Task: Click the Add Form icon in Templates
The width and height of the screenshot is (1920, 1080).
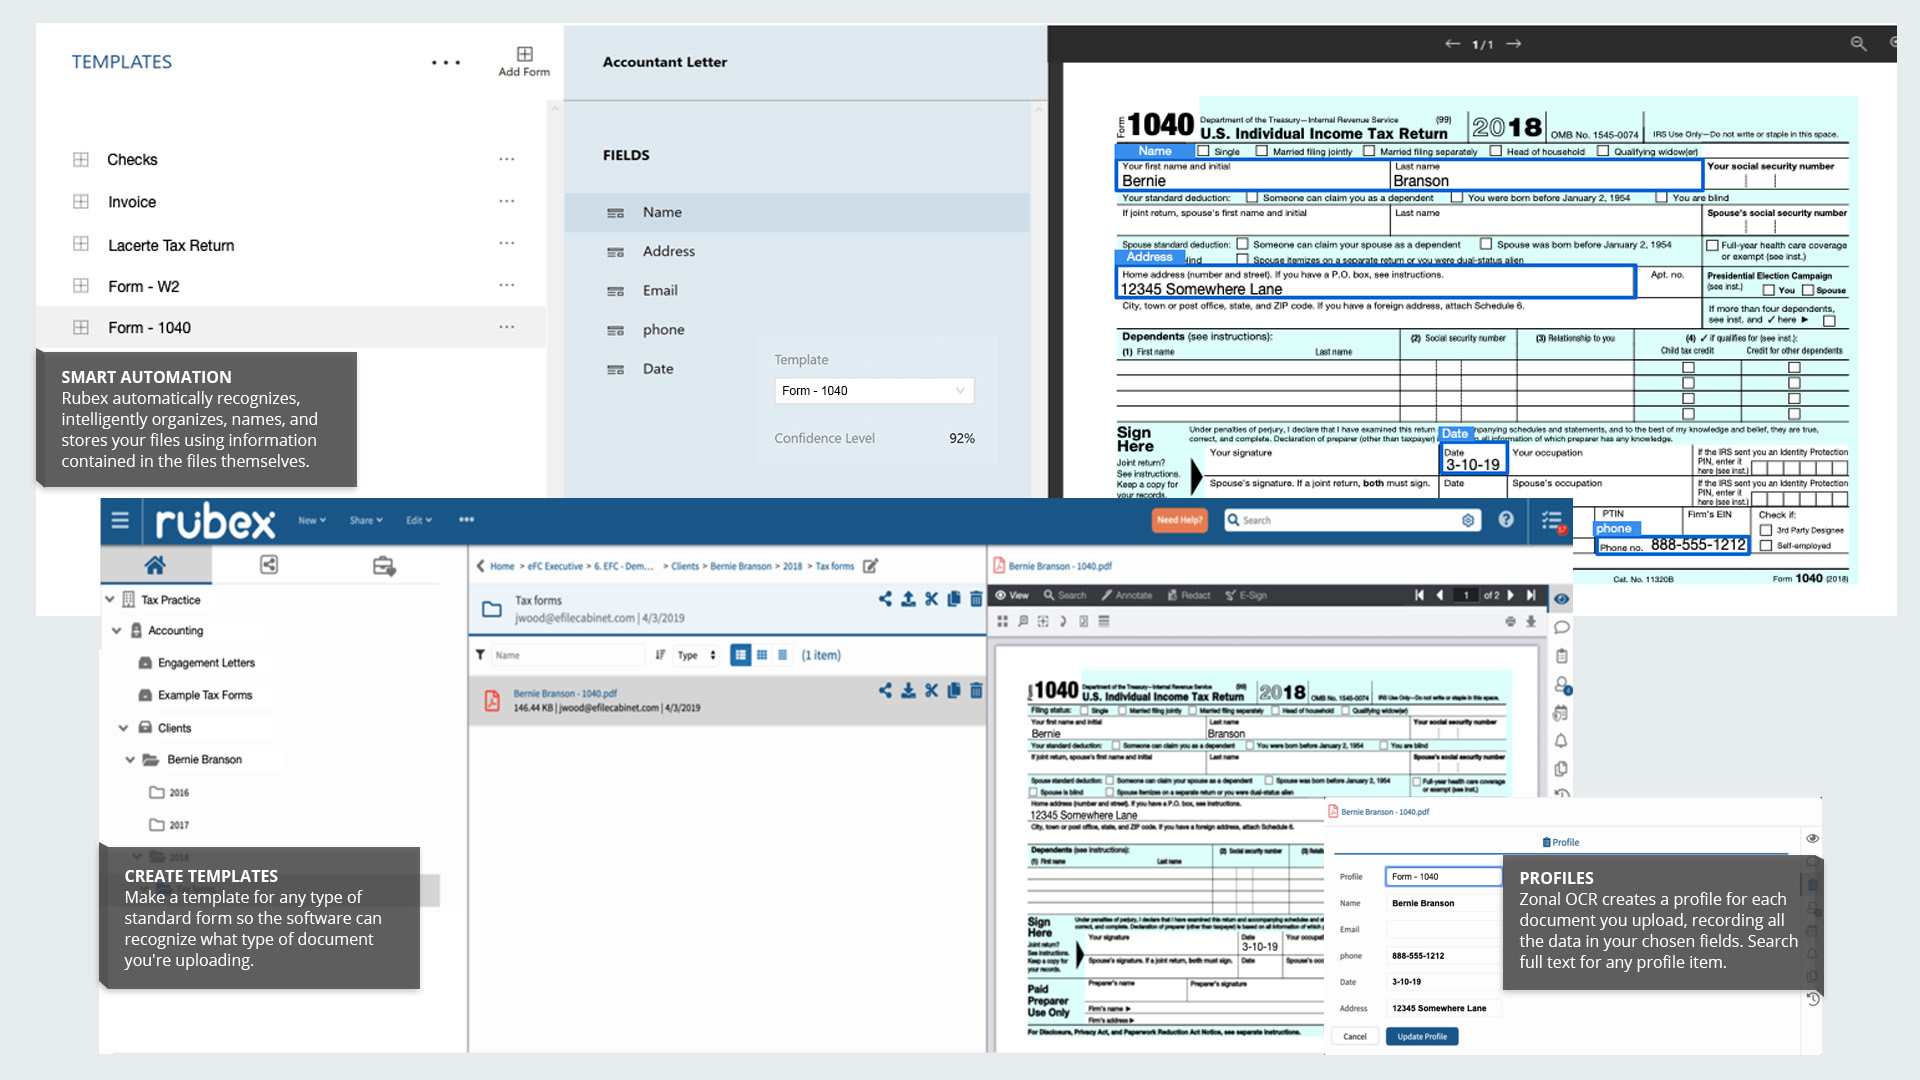Action: [x=524, y=54]
